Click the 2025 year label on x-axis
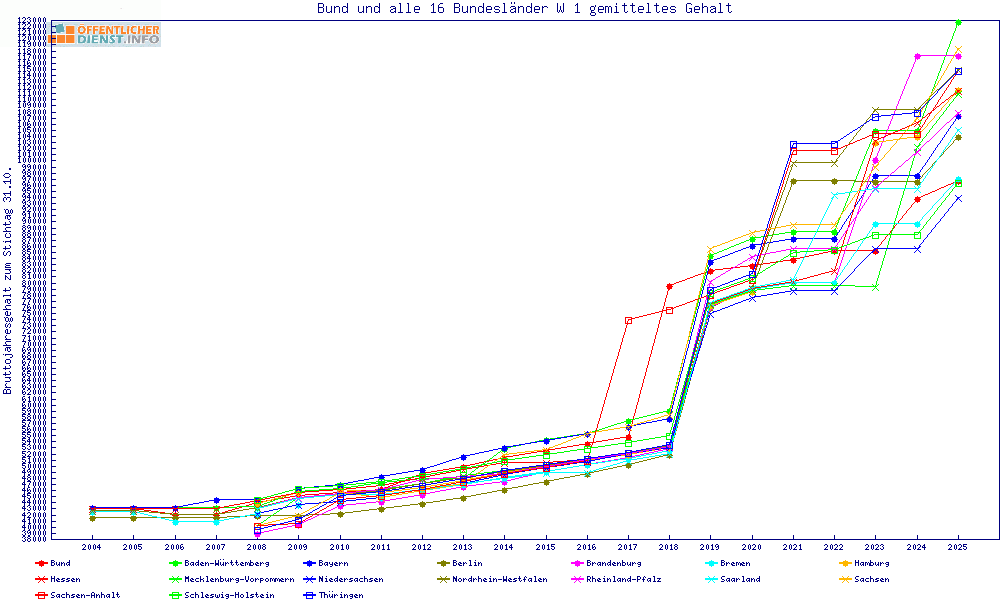The height and width of the screenshot is (600, 1000). pos(957,547)
